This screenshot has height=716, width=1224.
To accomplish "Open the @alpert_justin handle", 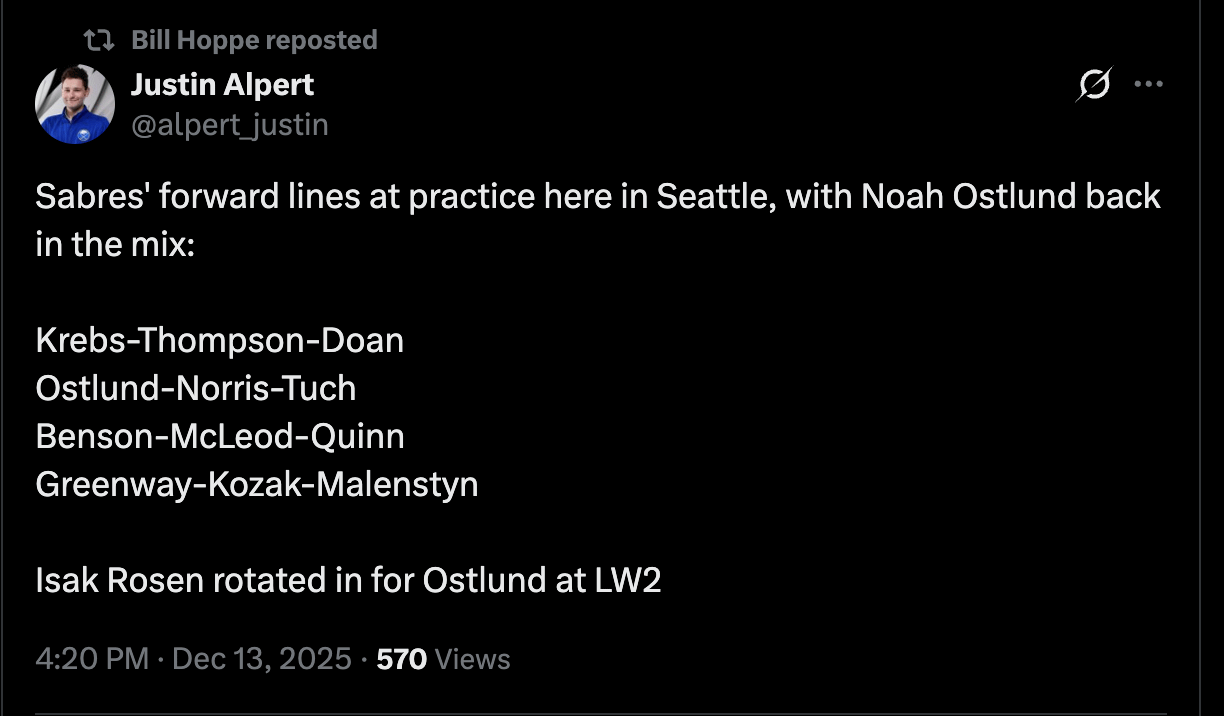I will [231, 124].
